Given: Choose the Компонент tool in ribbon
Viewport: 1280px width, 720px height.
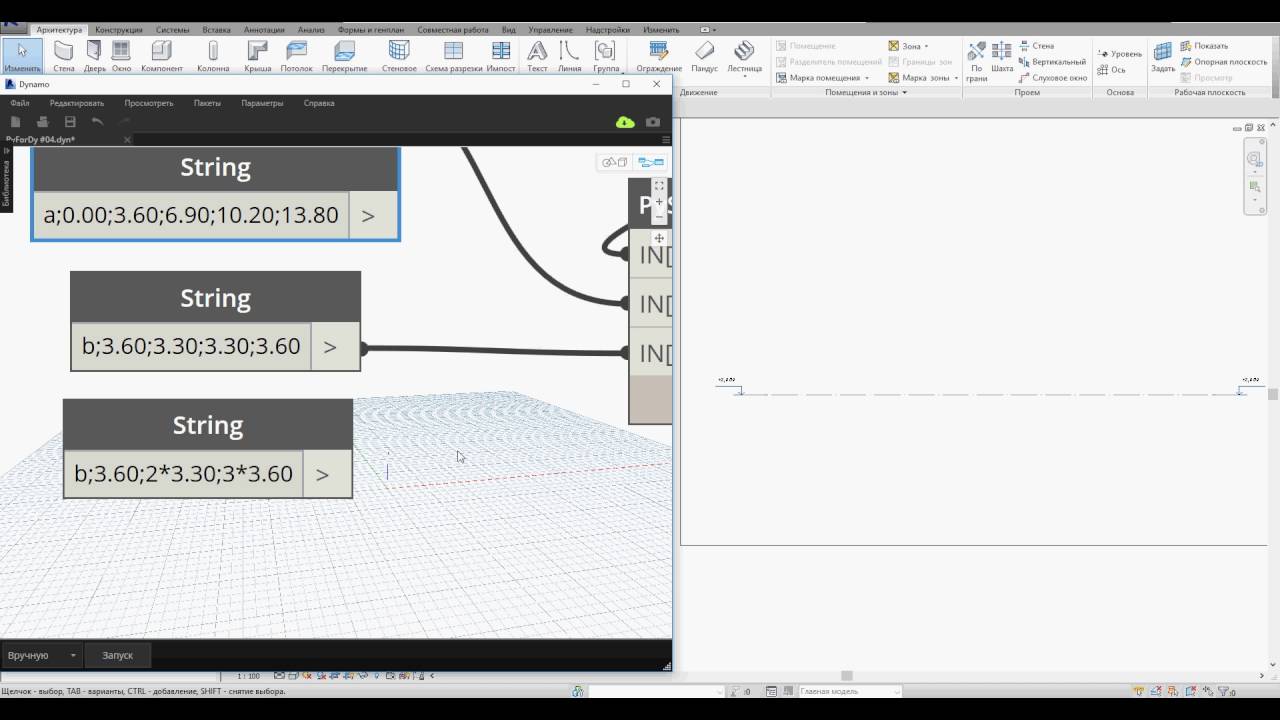Looking at the screenshot, I should tap(162, 56).
